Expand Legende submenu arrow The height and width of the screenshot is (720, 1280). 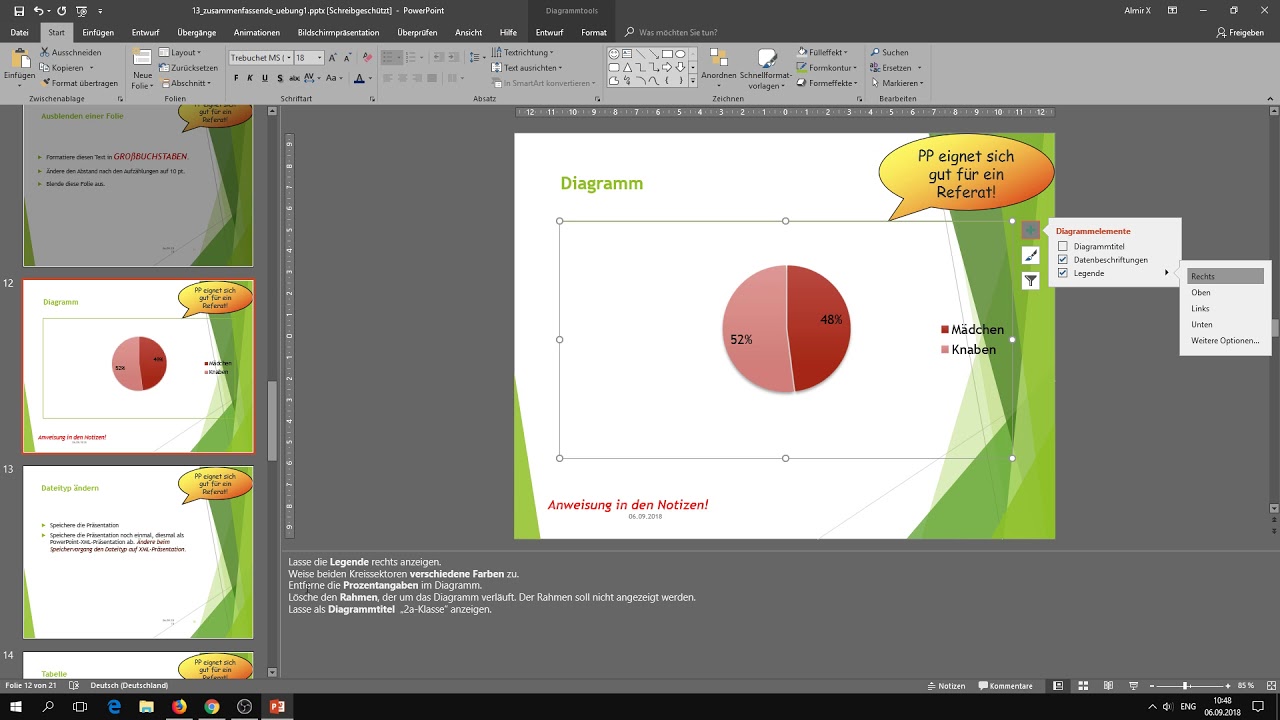pyautogui.click(x=1166, y=273)
